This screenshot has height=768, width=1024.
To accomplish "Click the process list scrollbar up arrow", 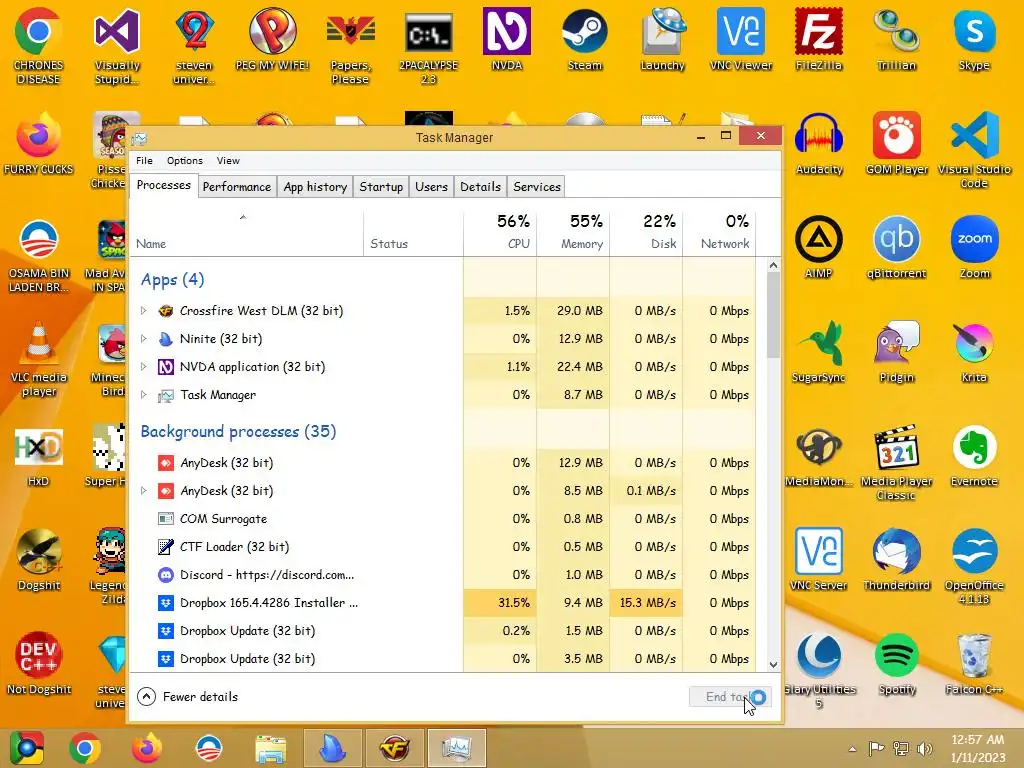I will pyautogui.click(x=773, y=265).
